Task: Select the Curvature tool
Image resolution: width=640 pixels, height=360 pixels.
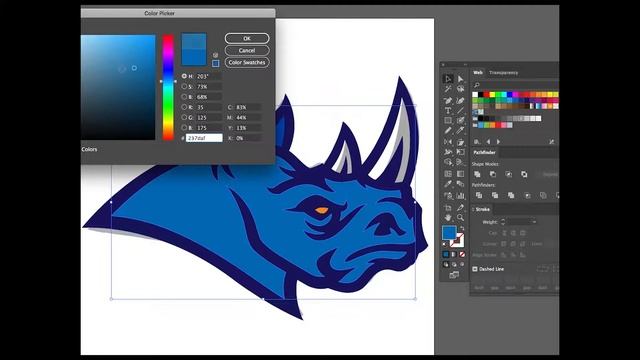Action: coord(460,100)
